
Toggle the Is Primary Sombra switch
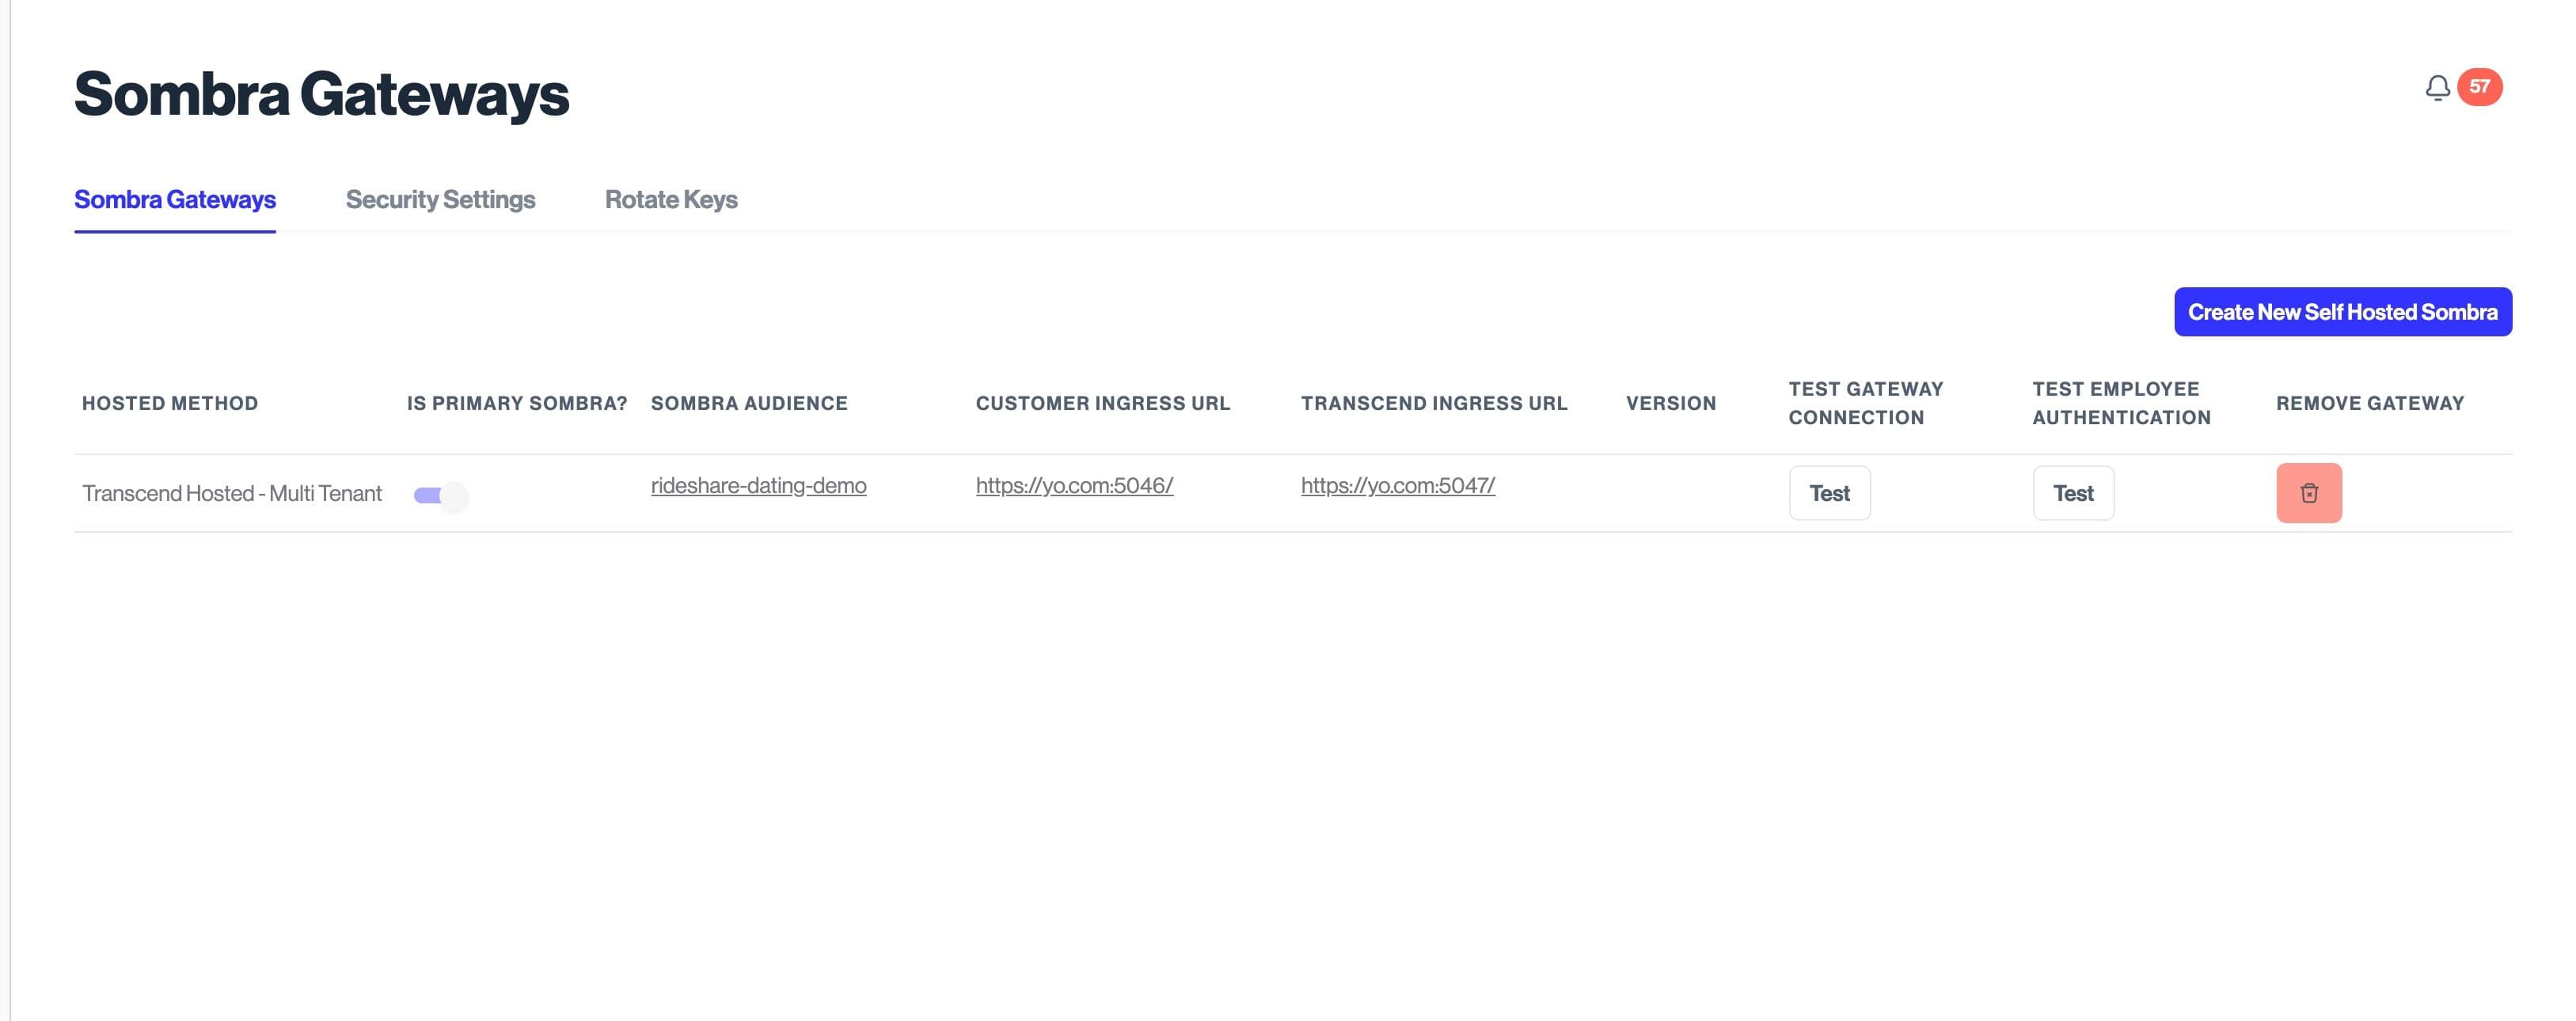pyautogui.click(x=440, y=495)
